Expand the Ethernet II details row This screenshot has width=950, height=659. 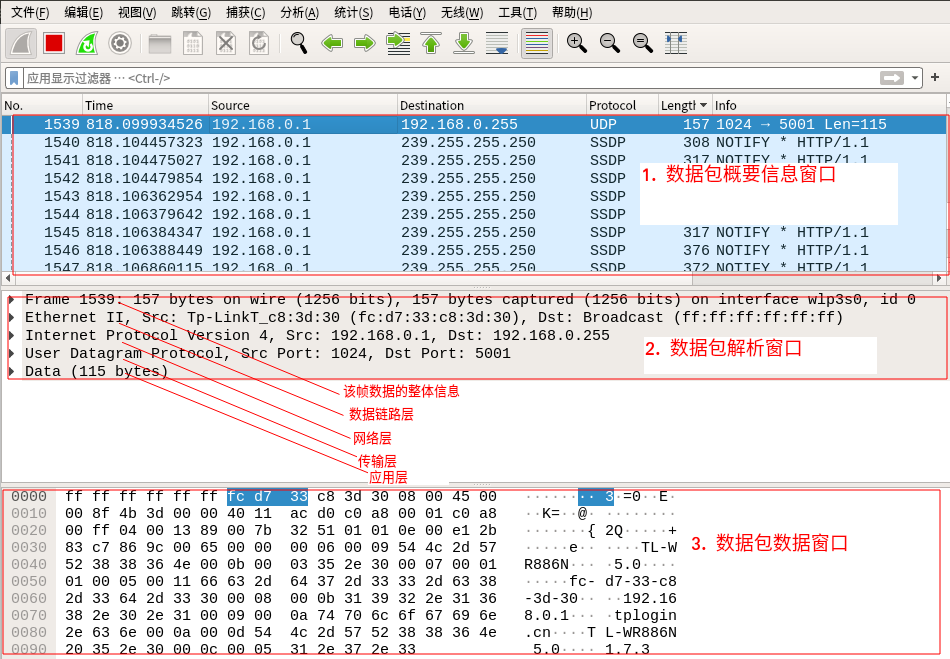(x=11, y=317)
